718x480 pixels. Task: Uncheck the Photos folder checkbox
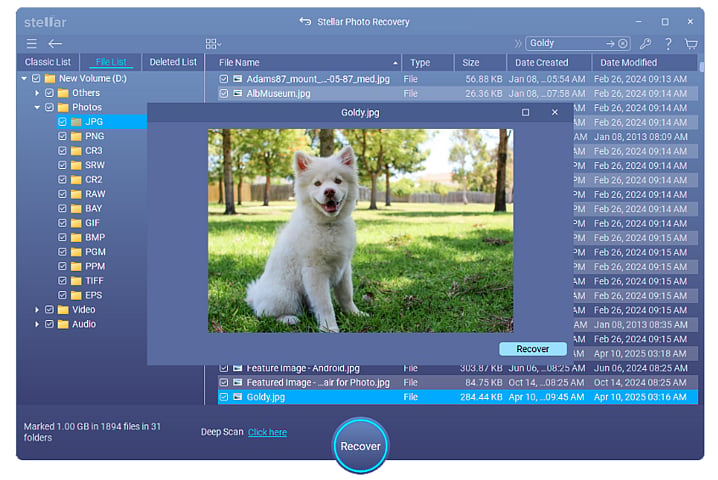(x=49, y=108)
